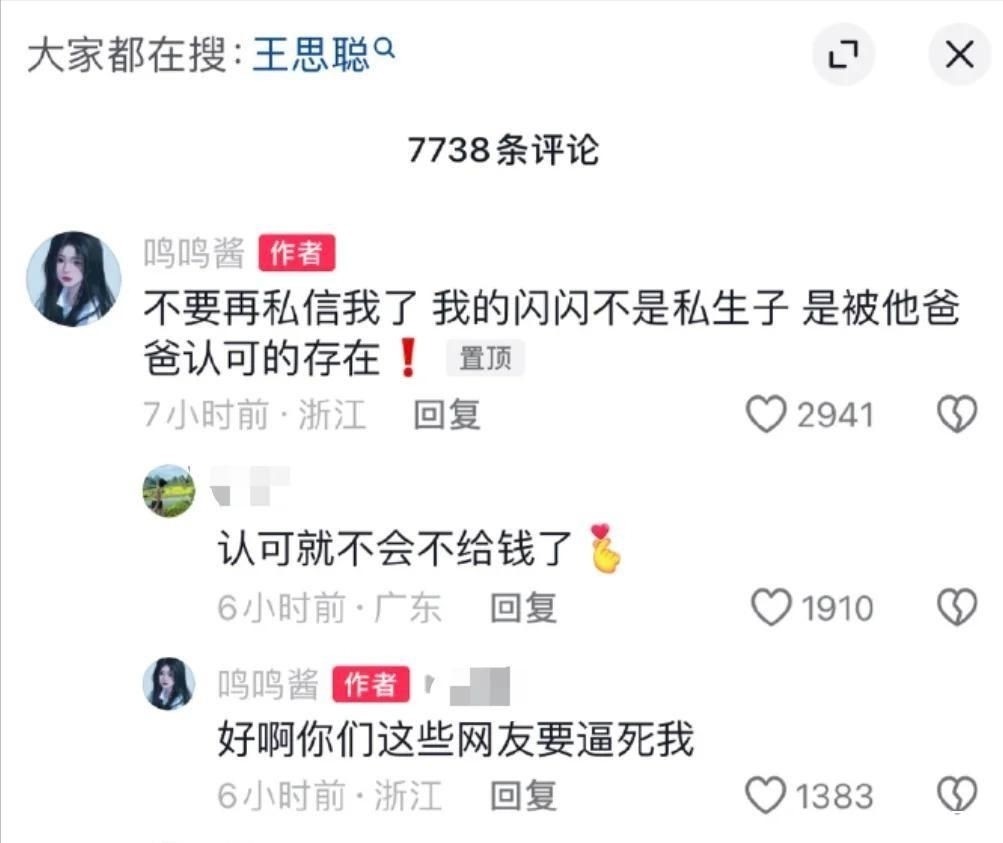Open 呜呜酱 username in the reply
Viewport: 1003px width, 843px height.
(268, 684)
